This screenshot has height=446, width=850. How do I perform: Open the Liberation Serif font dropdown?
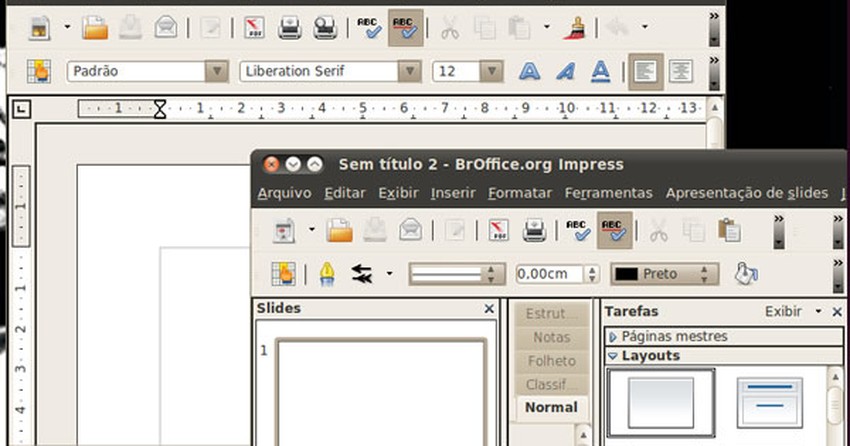point(409,71)
